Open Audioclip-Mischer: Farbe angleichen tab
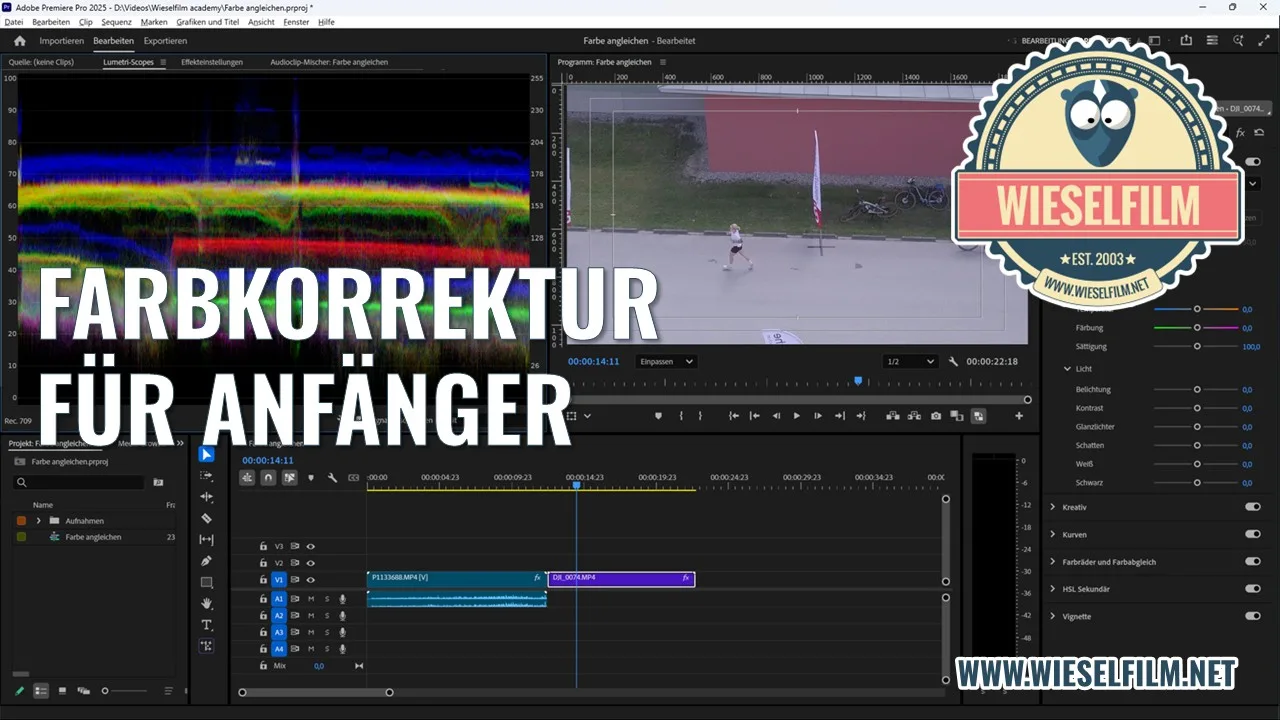The width and height of the screenshot is (1280, 720). pyautogui.click(x=329, y=62)
